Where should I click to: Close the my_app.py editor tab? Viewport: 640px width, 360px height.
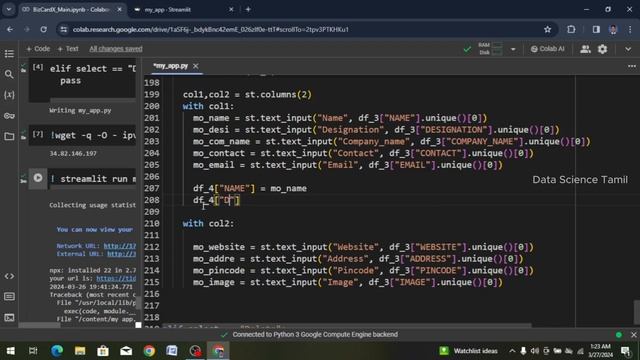196,66
